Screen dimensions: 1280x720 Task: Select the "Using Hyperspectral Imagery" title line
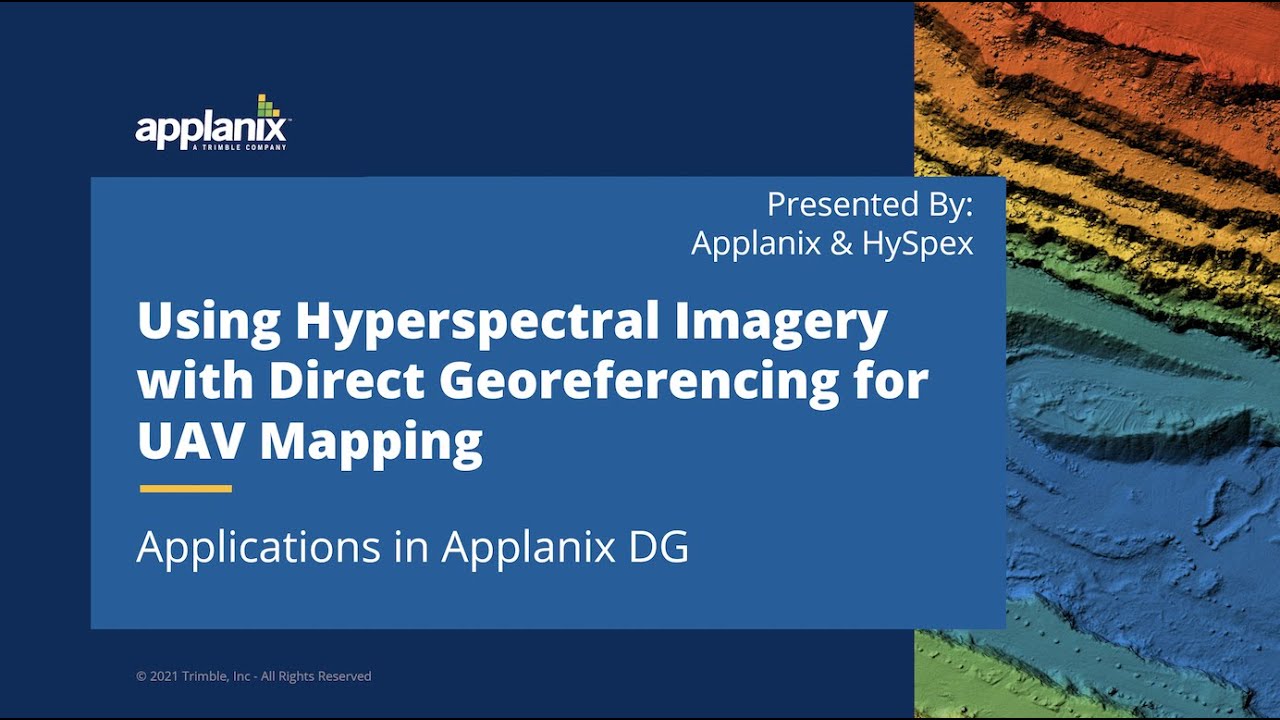click(512, 321)
